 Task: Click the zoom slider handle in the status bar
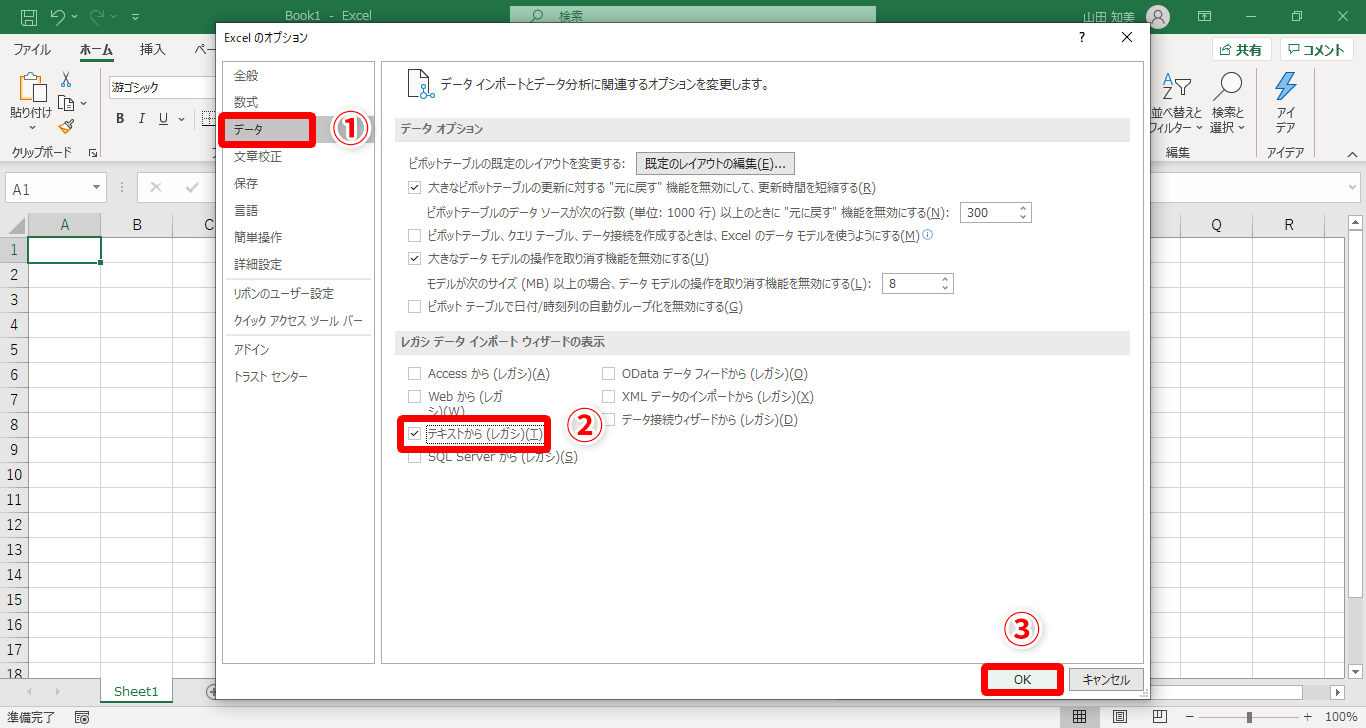click(1249, 717)
